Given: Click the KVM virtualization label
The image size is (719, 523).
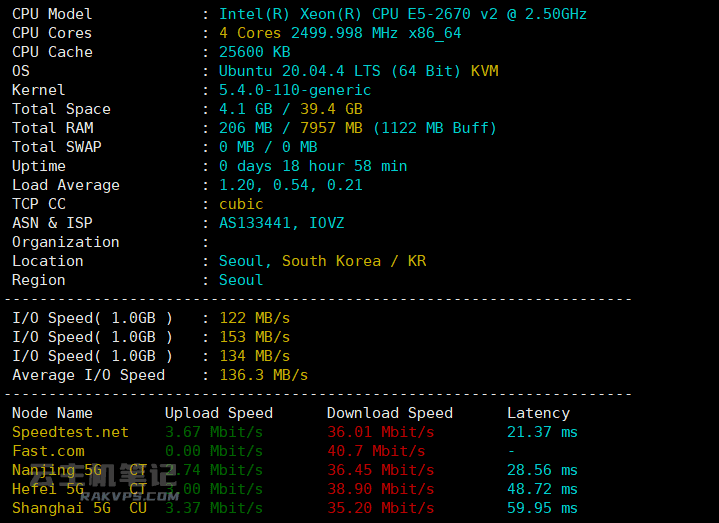Looking at the screenshot, I should click(485, 71).
